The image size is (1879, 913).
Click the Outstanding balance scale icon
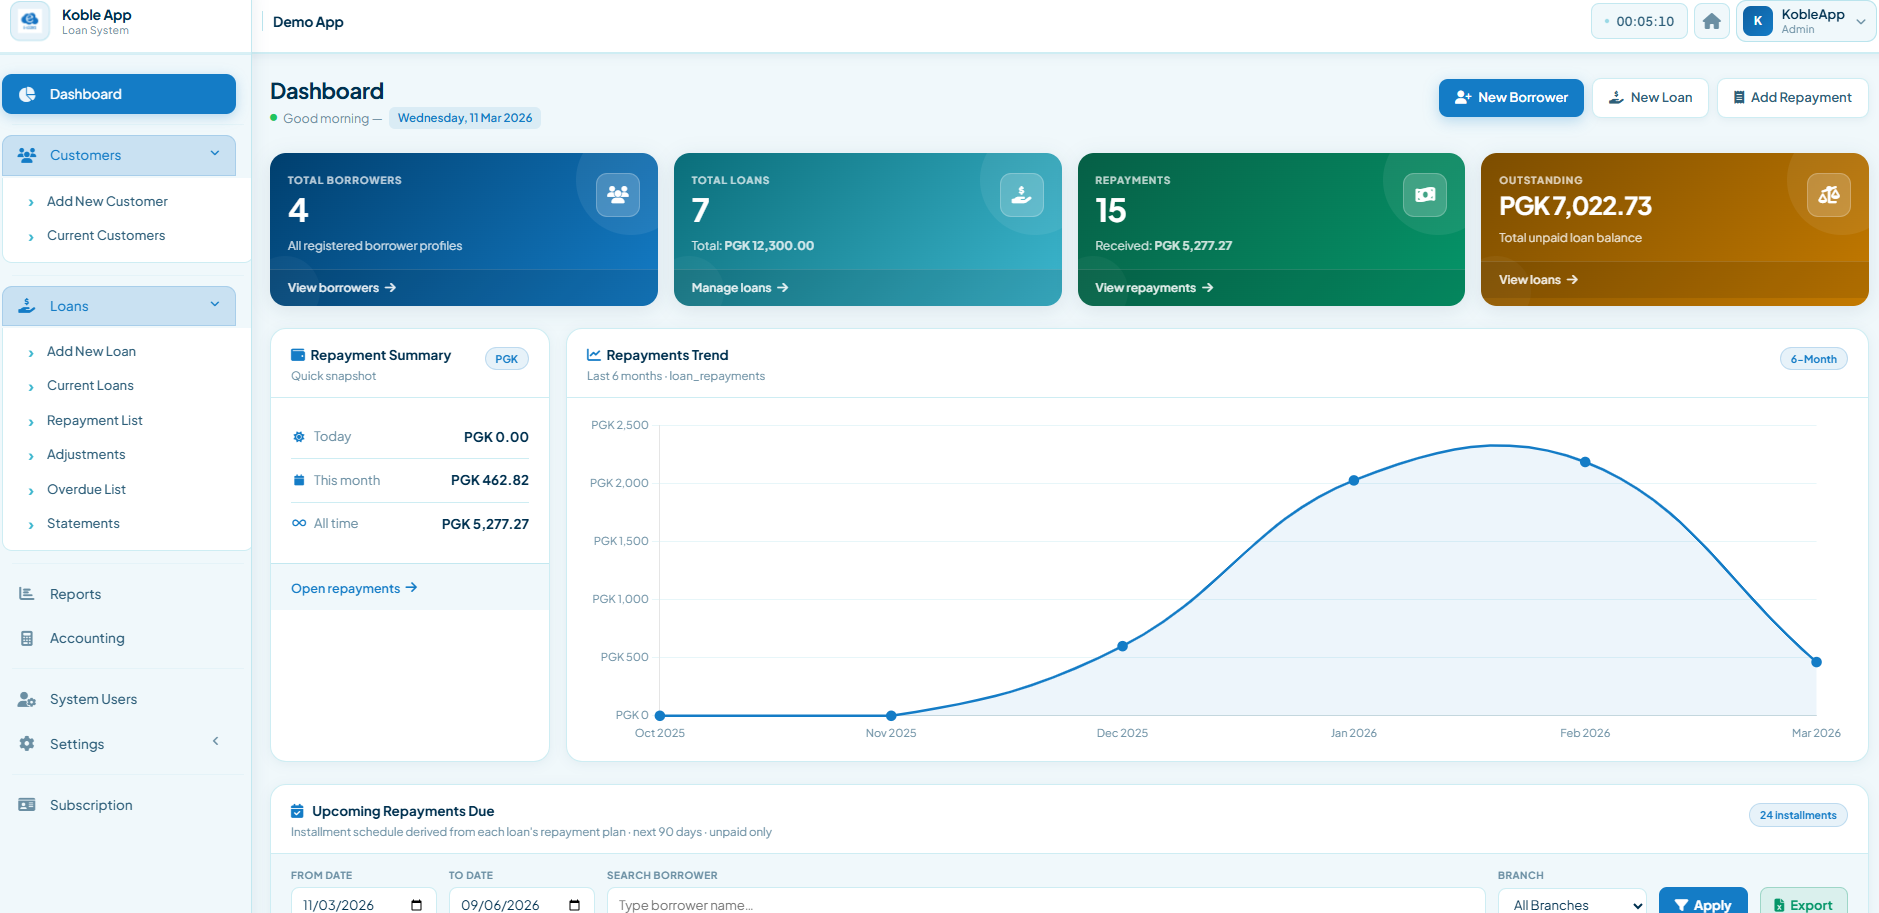click(1828, 195)
